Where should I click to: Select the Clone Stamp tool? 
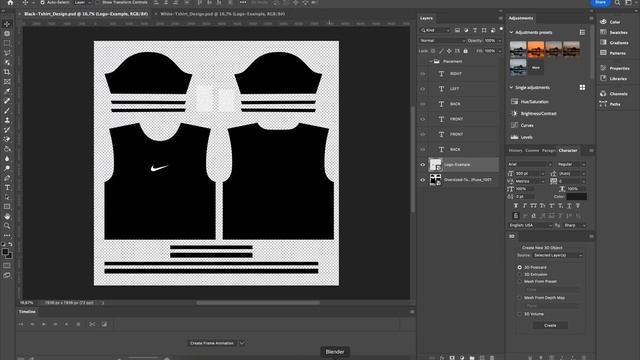[x=7, y=120]
